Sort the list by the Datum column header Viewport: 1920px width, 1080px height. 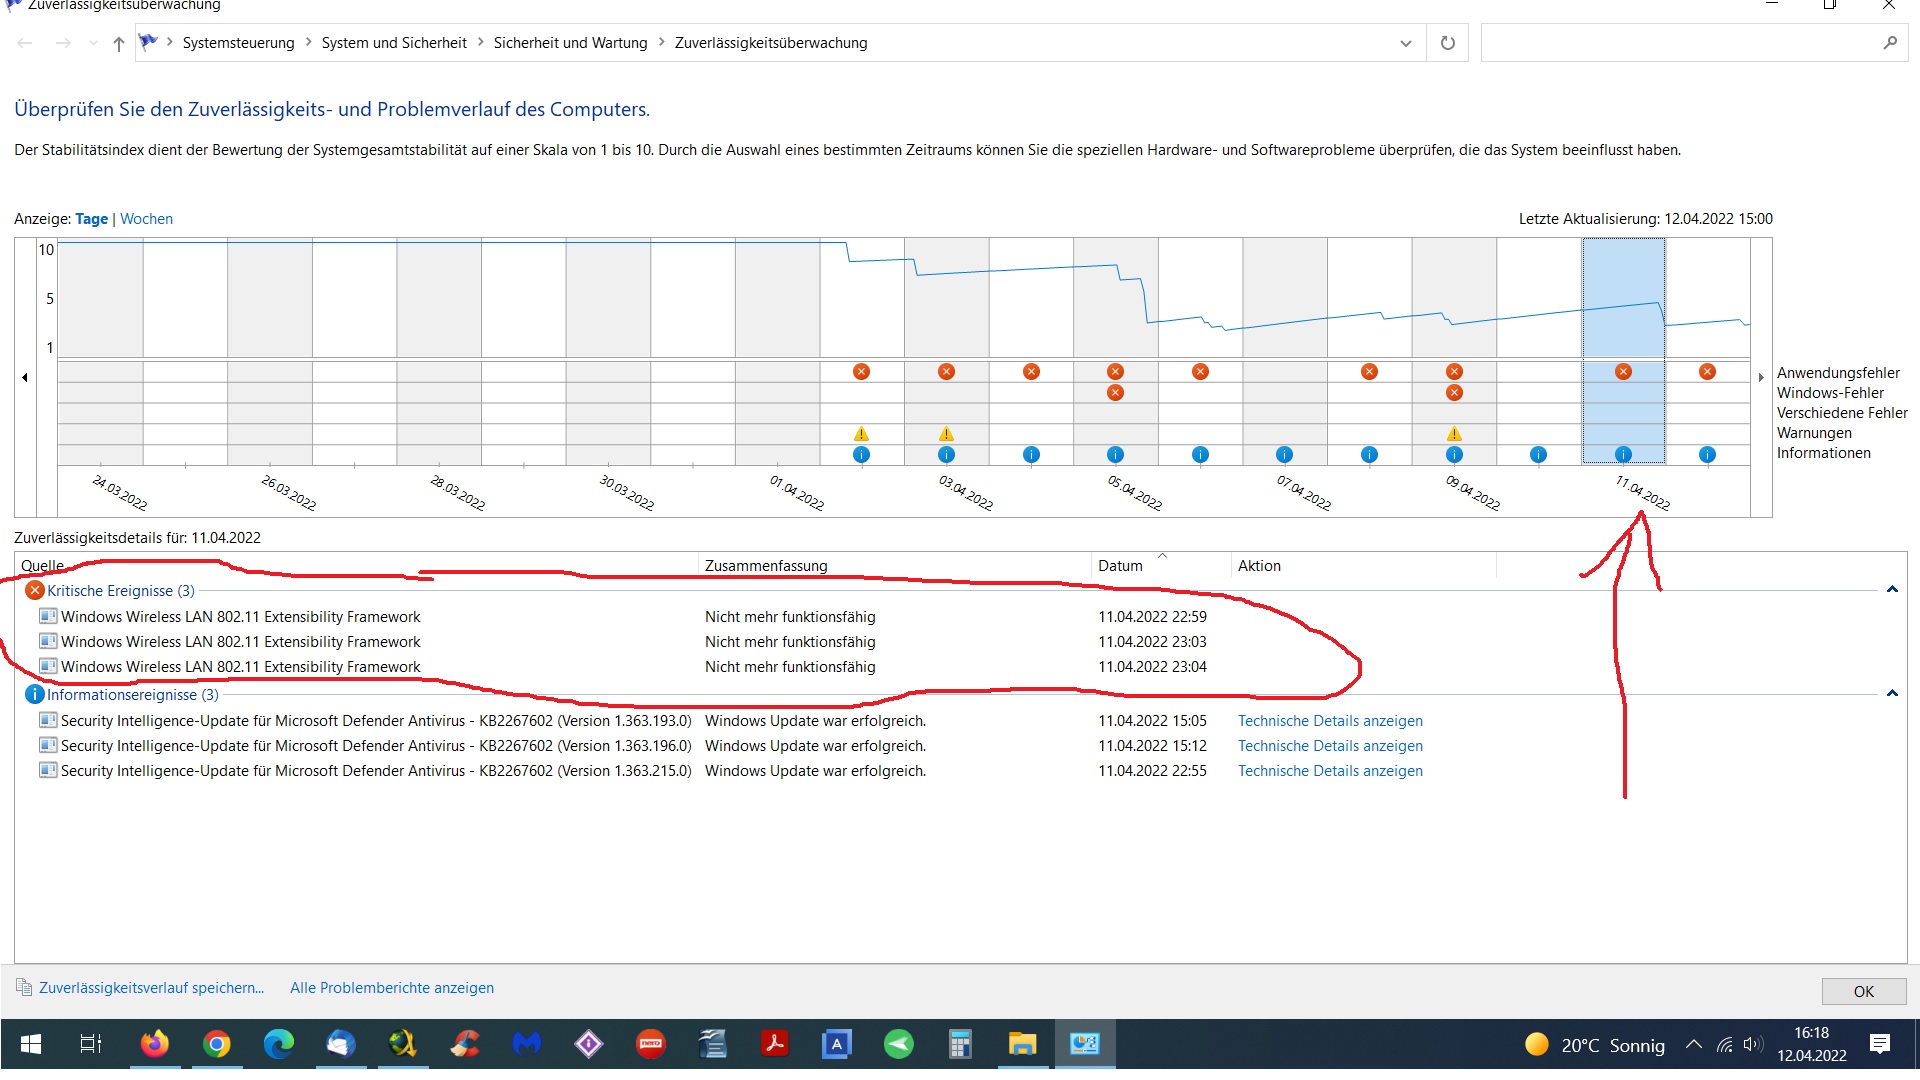1120,566
